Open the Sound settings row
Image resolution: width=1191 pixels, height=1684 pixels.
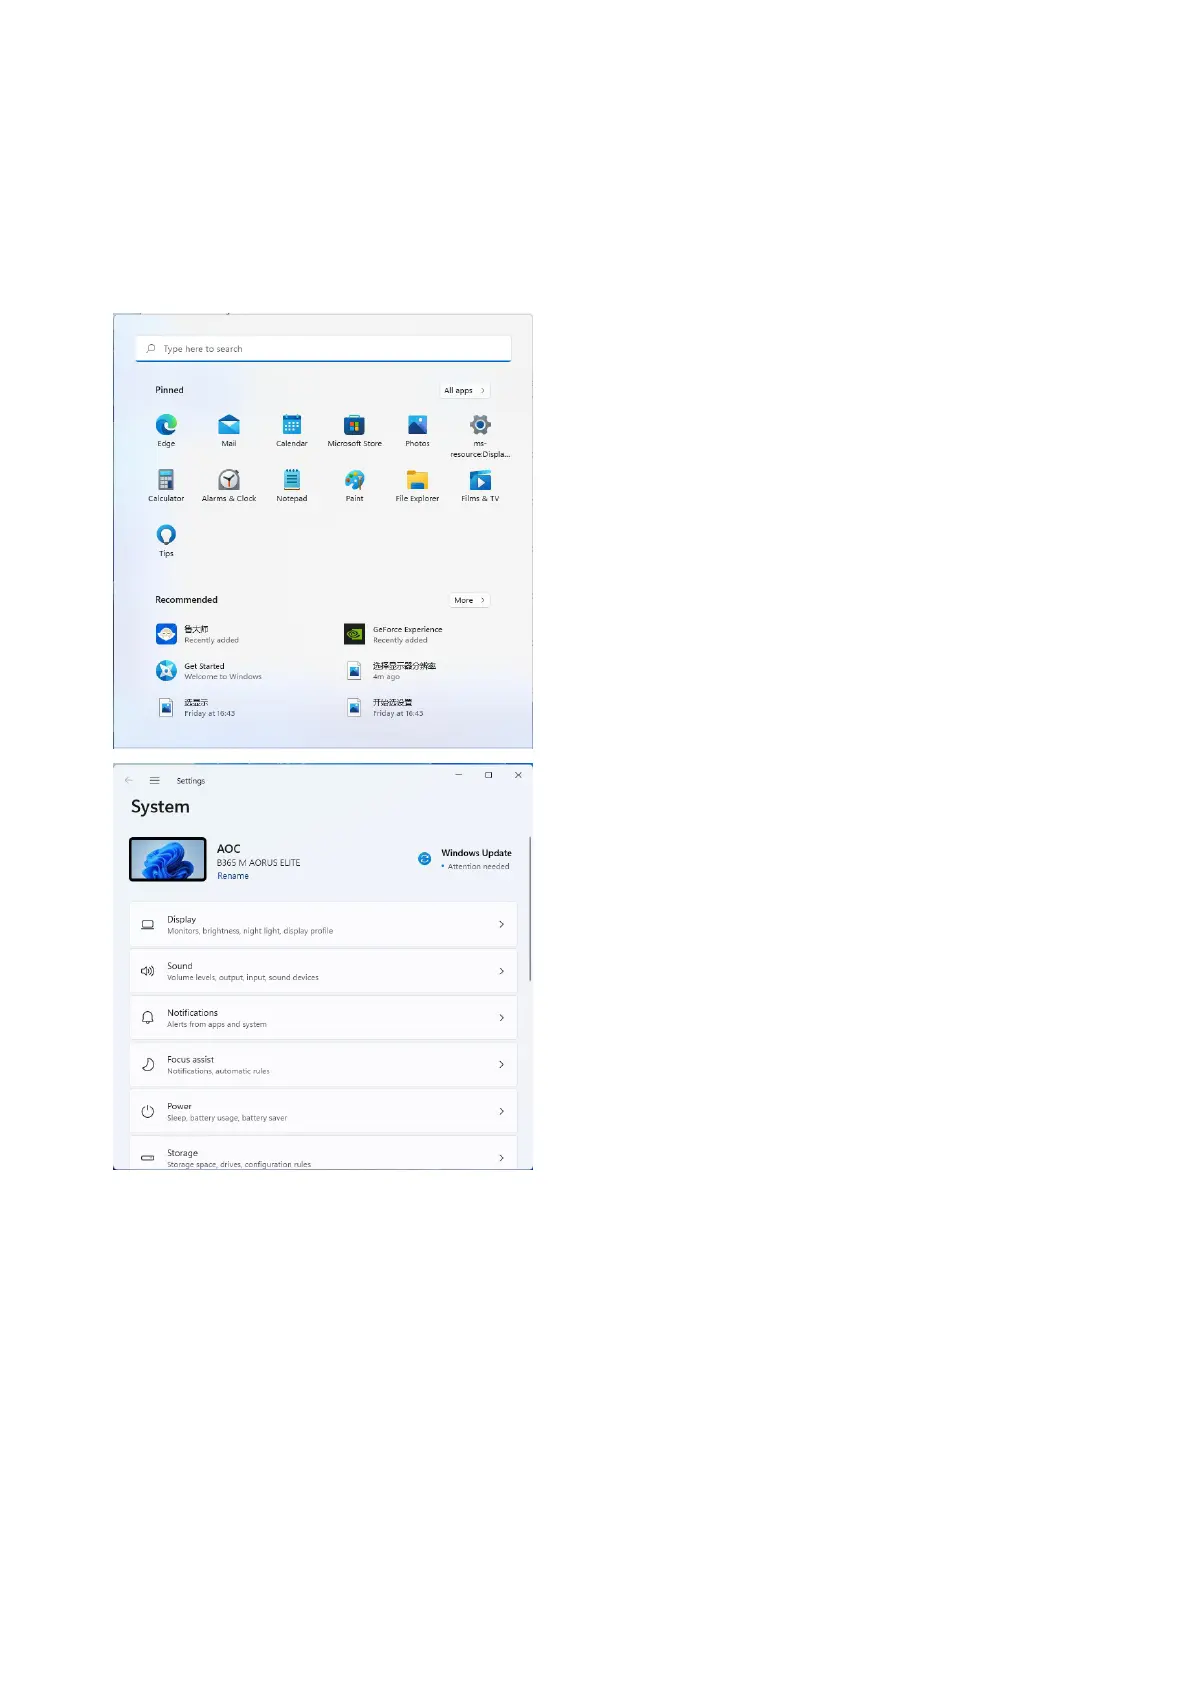point(323,971)
